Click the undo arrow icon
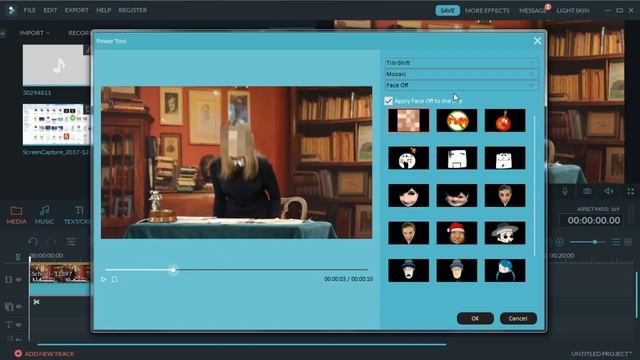Viewport: 640px width, 360px height. point(33,241)
